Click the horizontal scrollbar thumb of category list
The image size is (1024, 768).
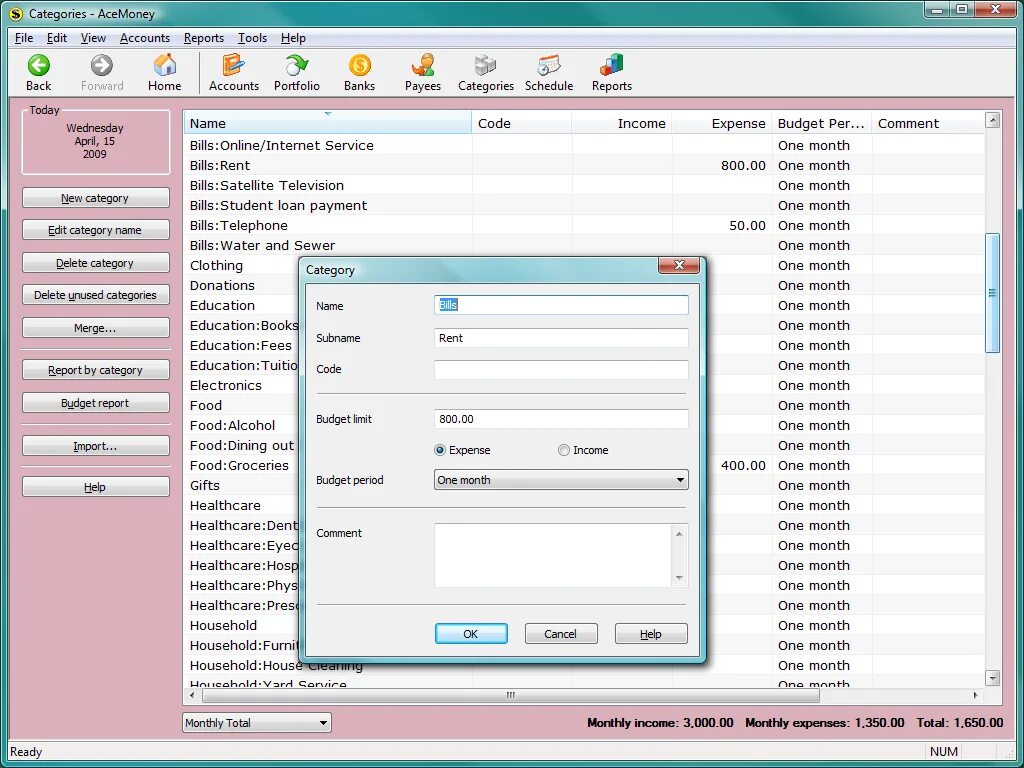tap(511, 696)
